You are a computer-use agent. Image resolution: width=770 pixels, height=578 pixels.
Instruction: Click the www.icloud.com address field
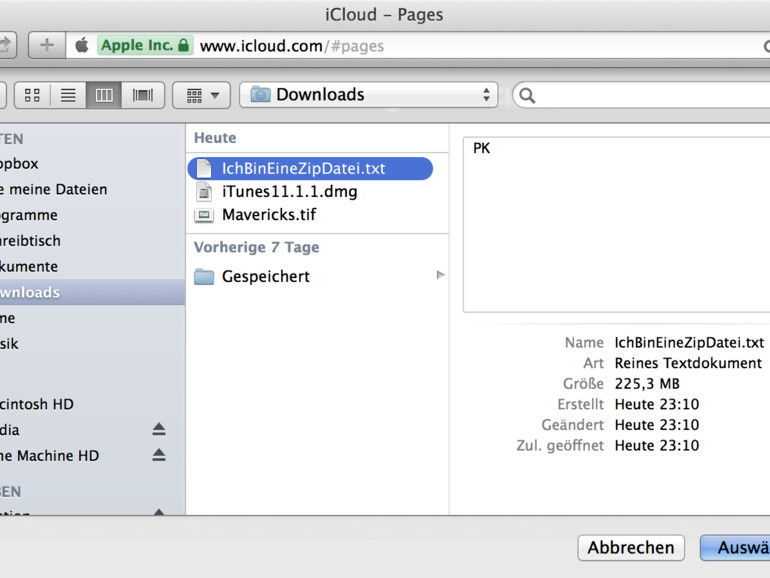coord(292,46)
